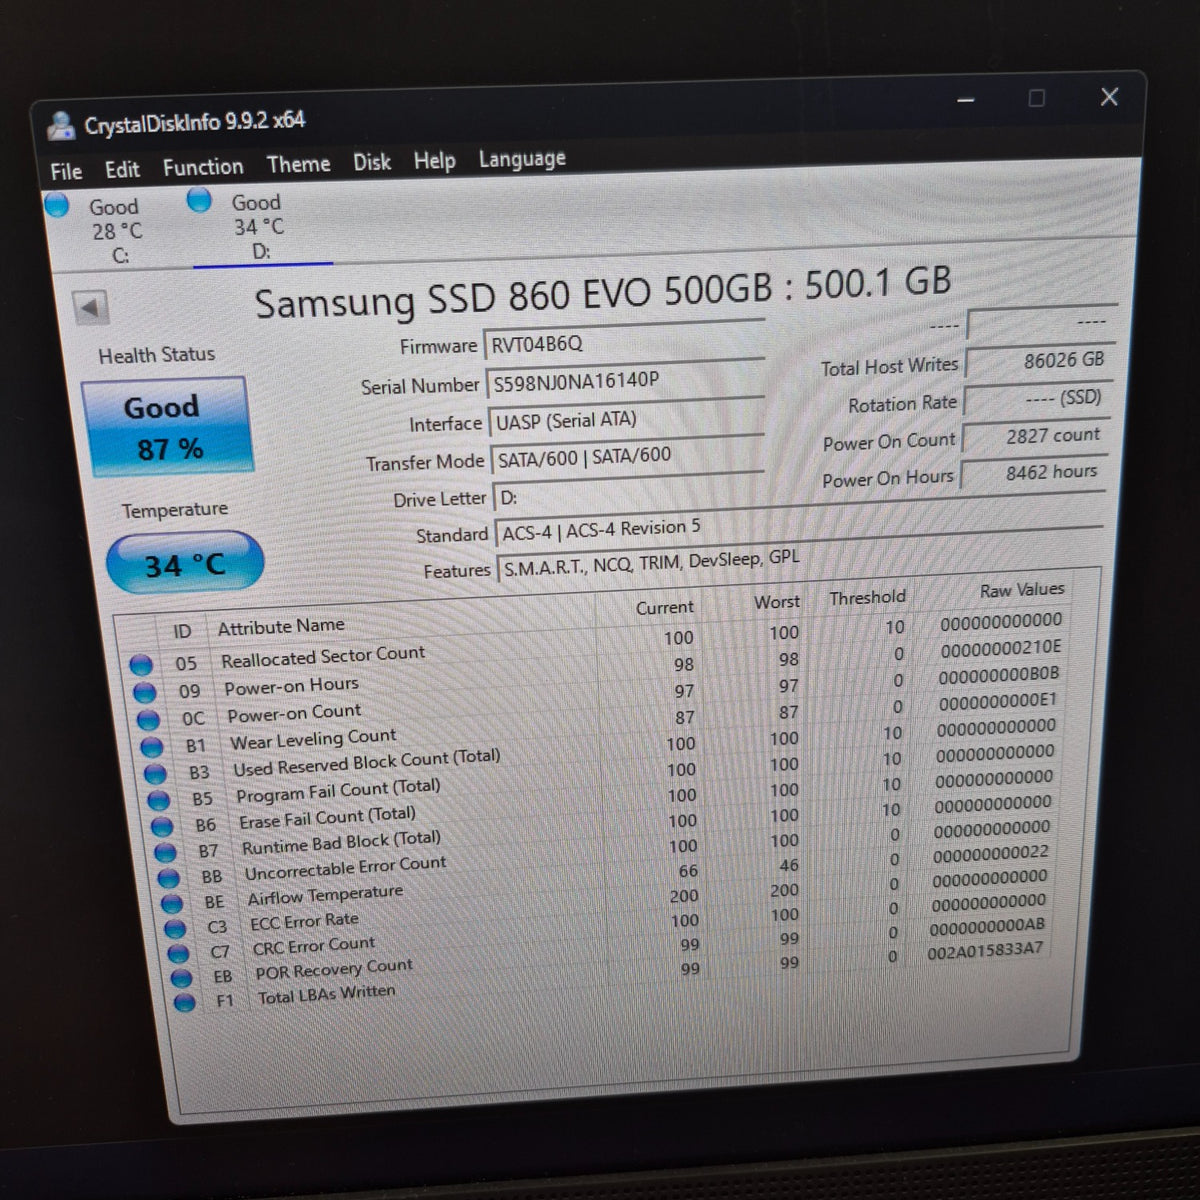Click the status dot for Power-on Hours
The image size is (1200, 1200).
click(145, 693)
